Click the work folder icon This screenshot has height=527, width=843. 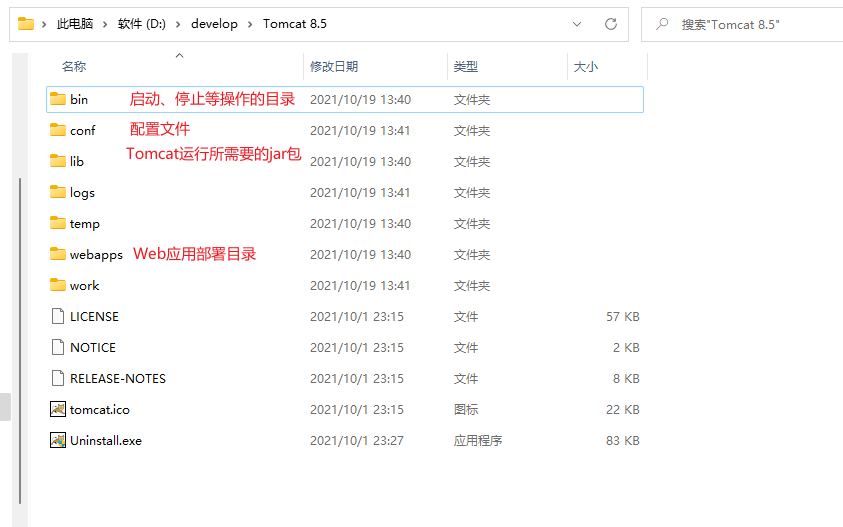58,285
